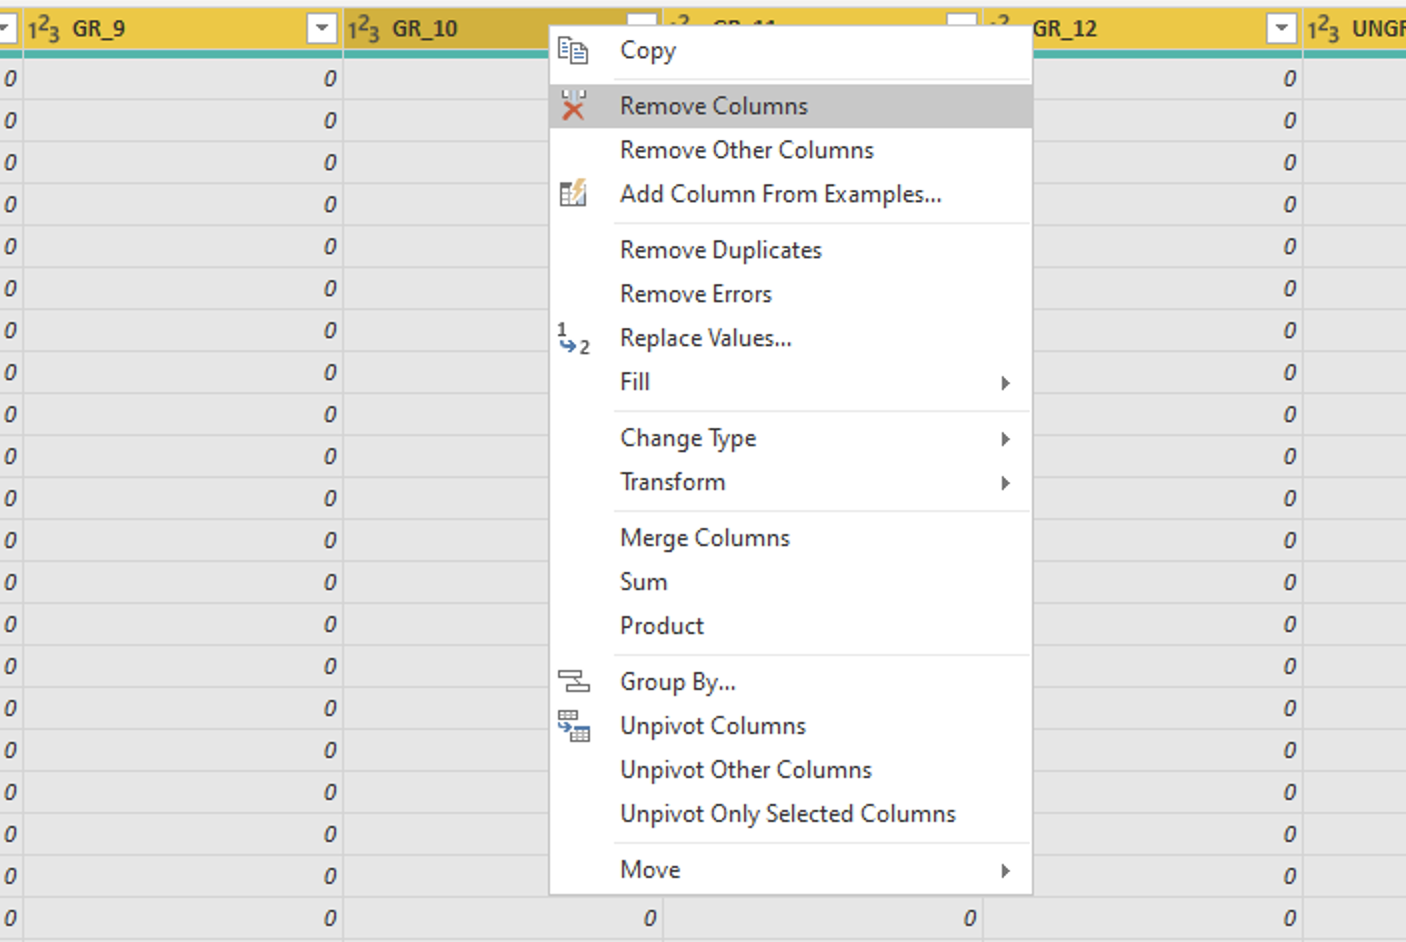
Task: Click the UNGR column data type icon
Action: pyautogui.click(x=1323, y=29)
